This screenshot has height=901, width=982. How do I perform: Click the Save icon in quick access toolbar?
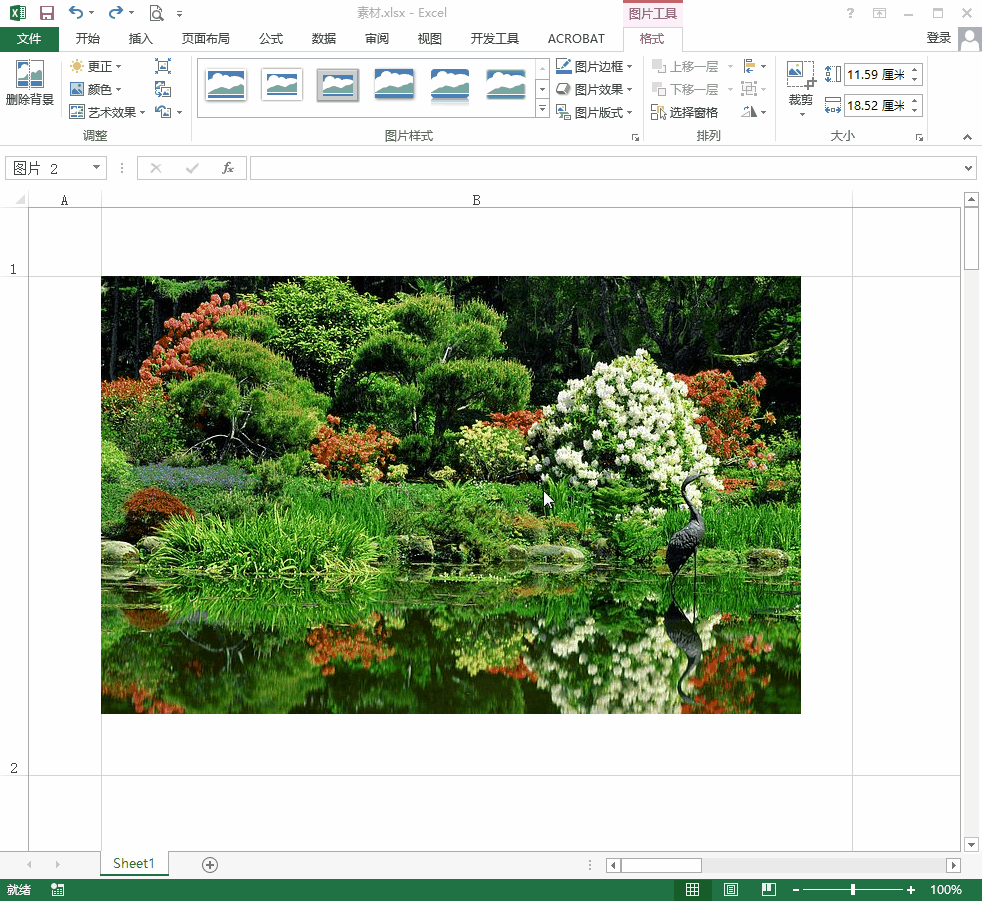point(46,13)
